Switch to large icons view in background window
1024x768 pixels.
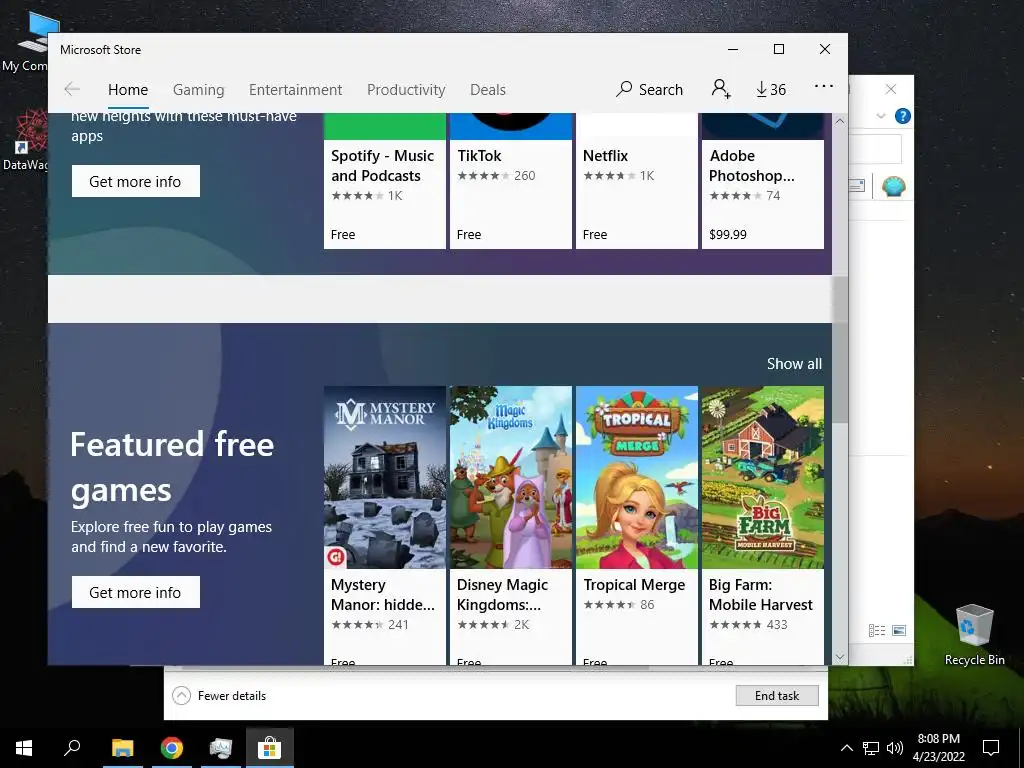pyautogui.click(x=899, y=630)
